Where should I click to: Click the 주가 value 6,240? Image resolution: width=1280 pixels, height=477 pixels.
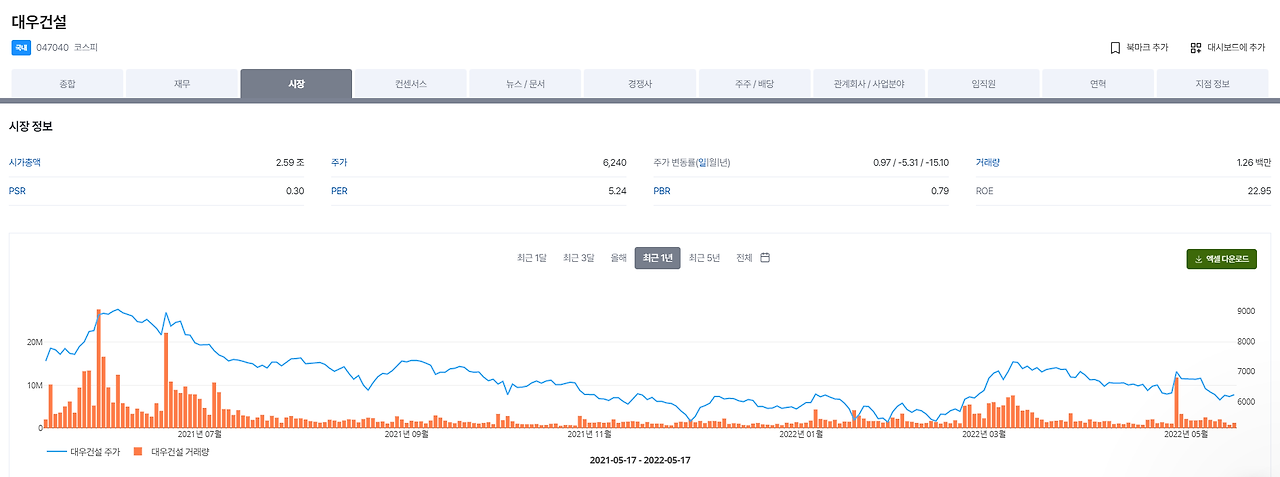615,162
